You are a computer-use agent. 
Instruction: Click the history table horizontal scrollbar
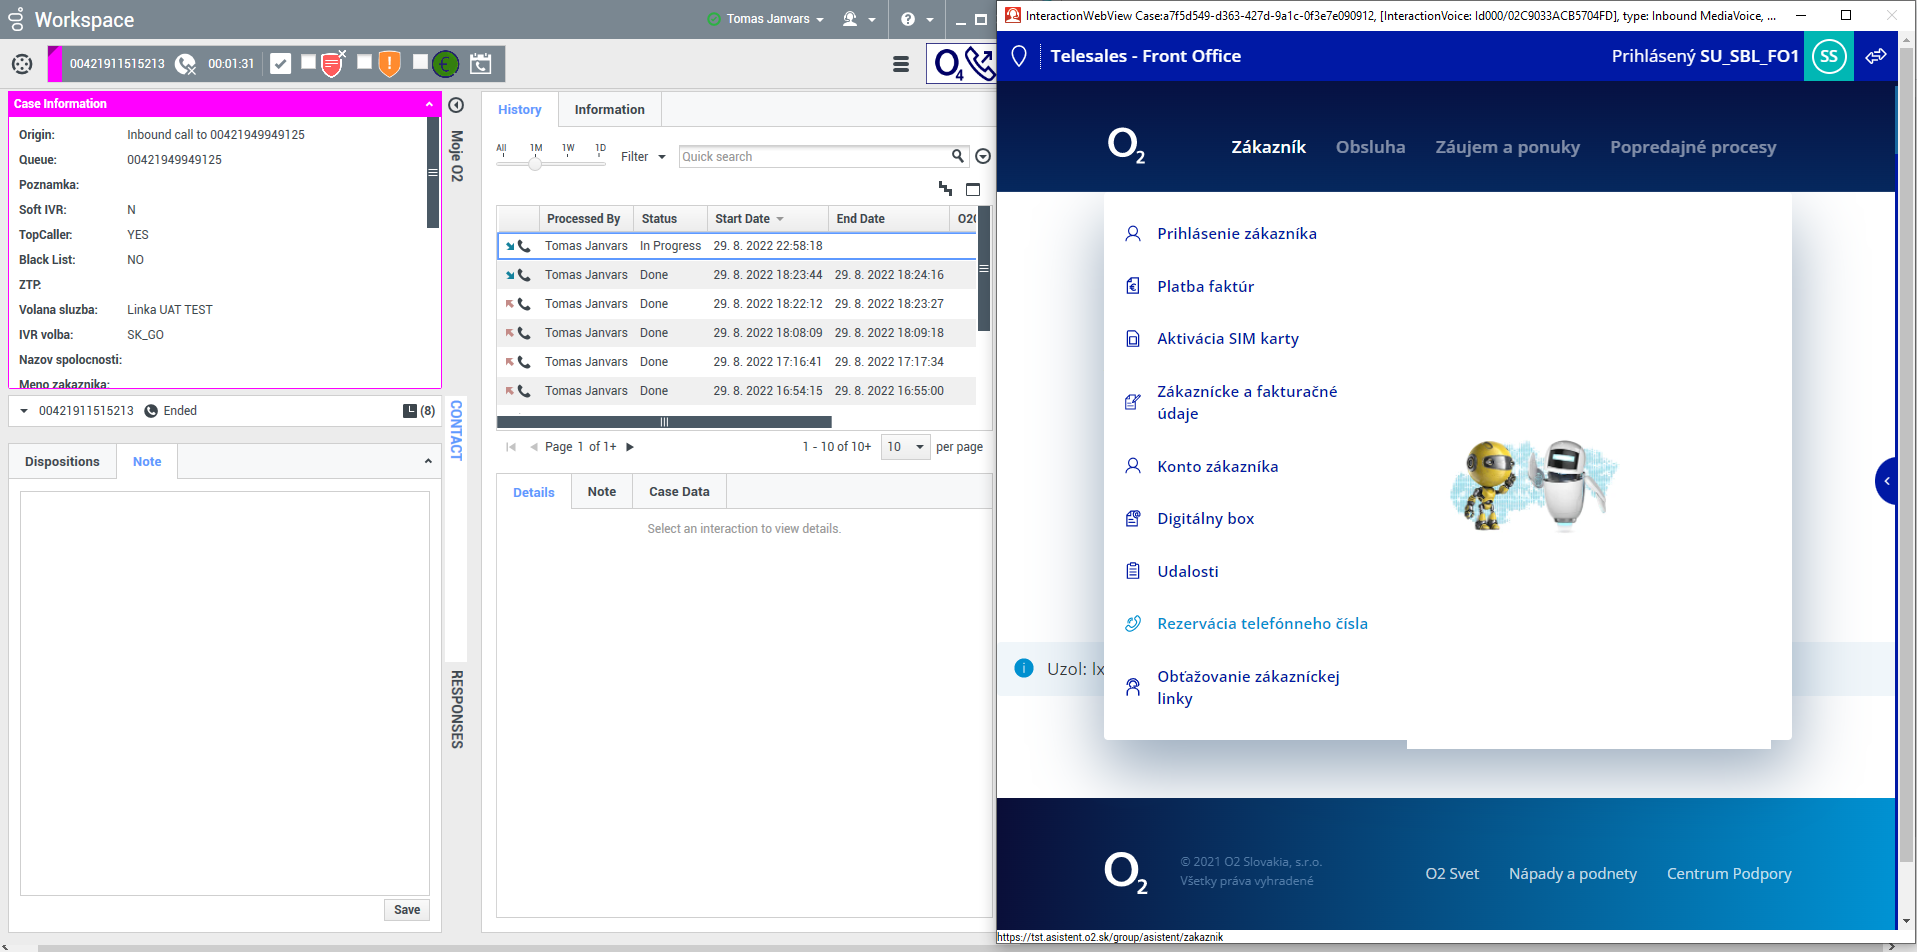point(664,422)
